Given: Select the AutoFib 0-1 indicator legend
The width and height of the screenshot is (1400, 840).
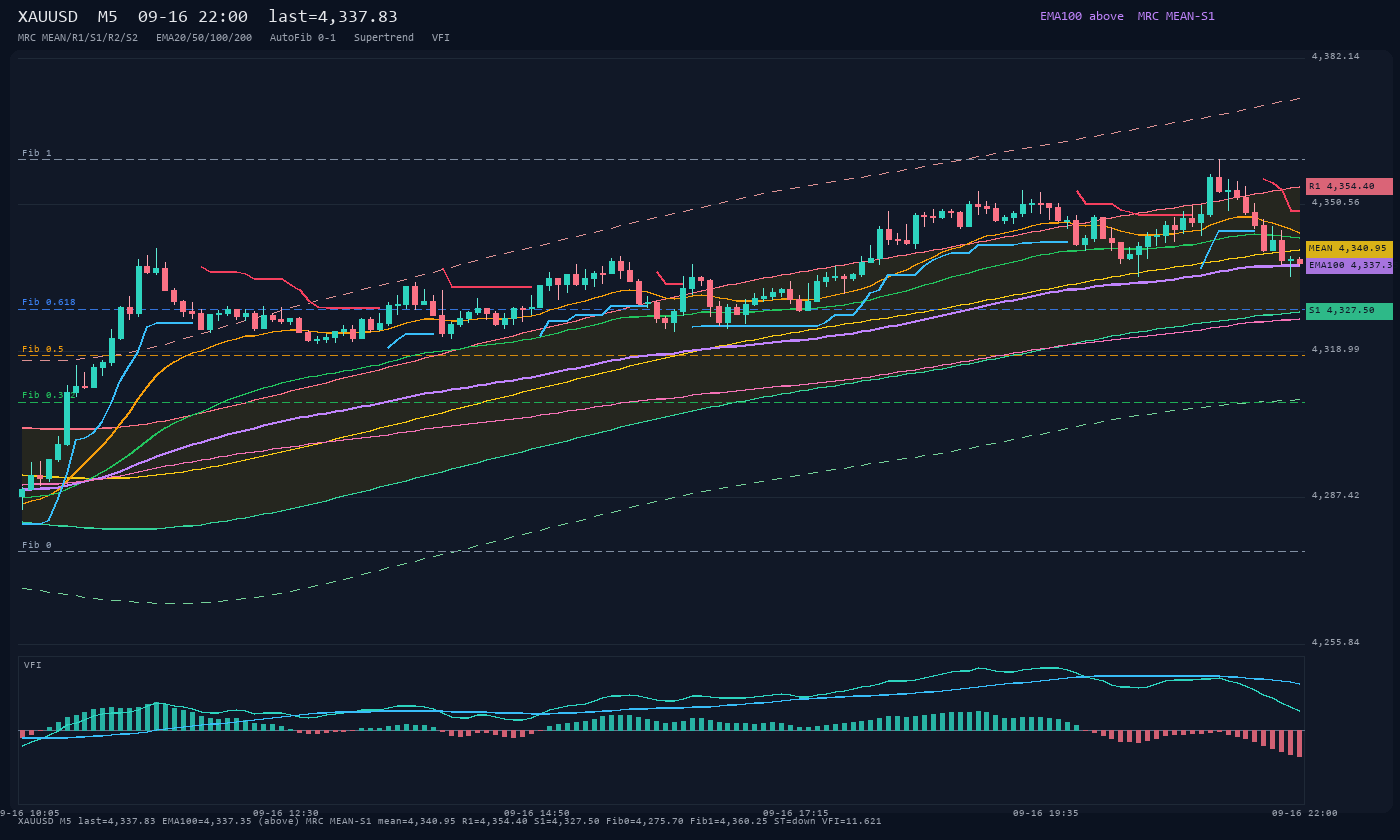Looking at the screenshot, I should click(x=303, y=38).
